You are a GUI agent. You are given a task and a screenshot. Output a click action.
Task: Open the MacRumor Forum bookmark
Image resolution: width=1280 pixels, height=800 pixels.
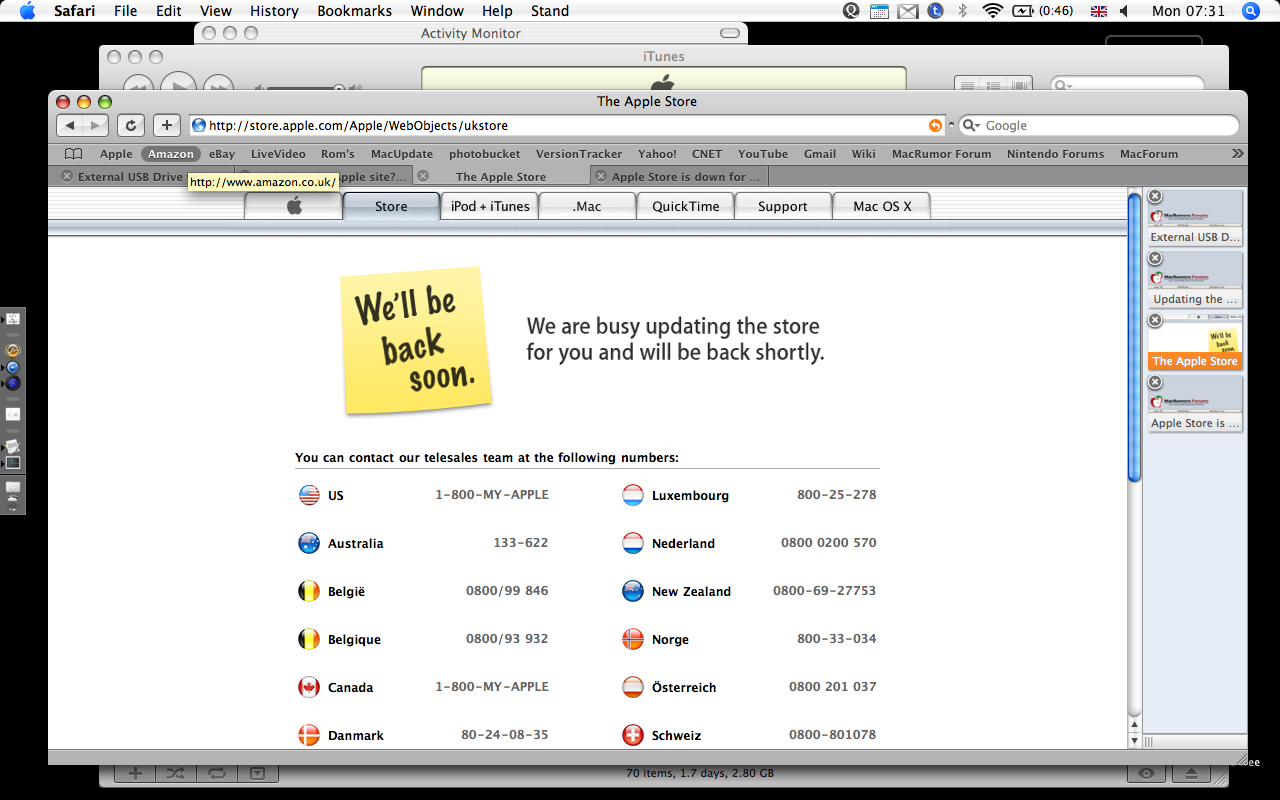pos(941,154)
